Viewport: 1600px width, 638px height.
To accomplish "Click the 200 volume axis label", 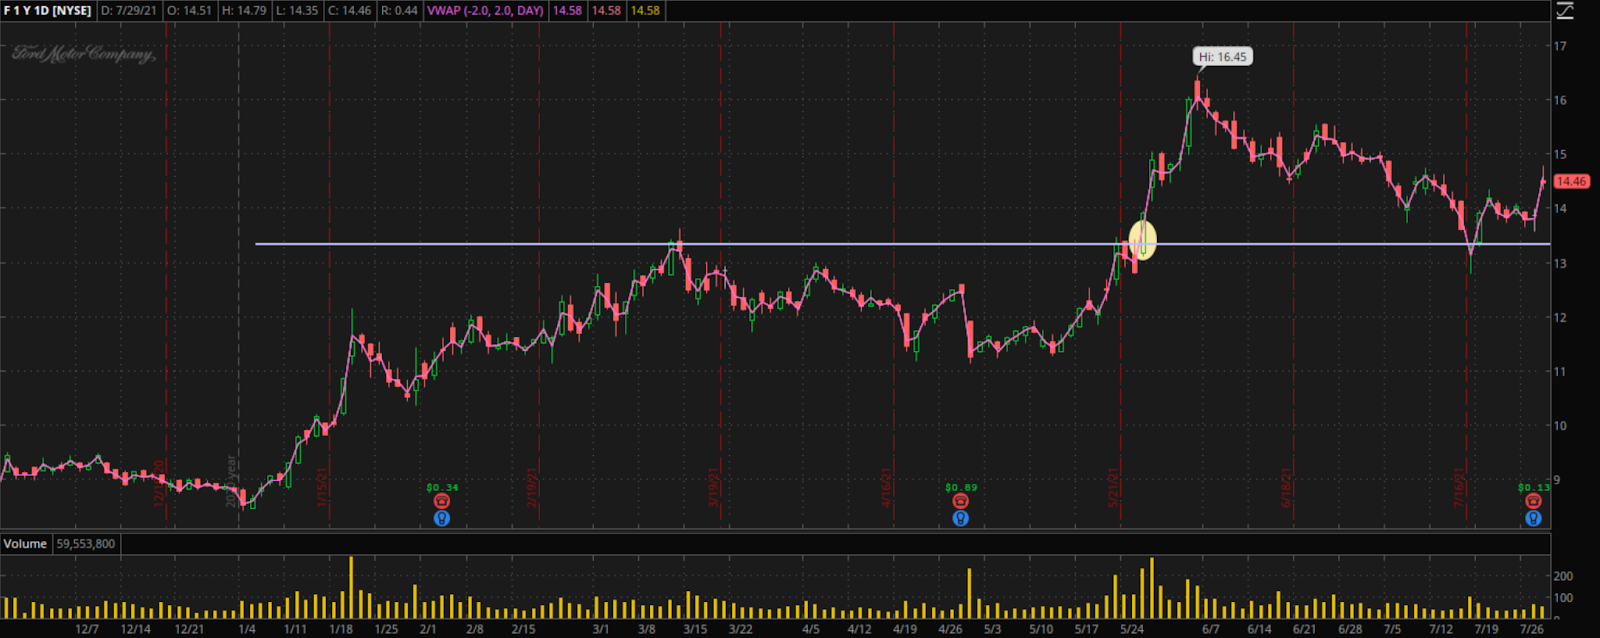I will pos(1563,576).
